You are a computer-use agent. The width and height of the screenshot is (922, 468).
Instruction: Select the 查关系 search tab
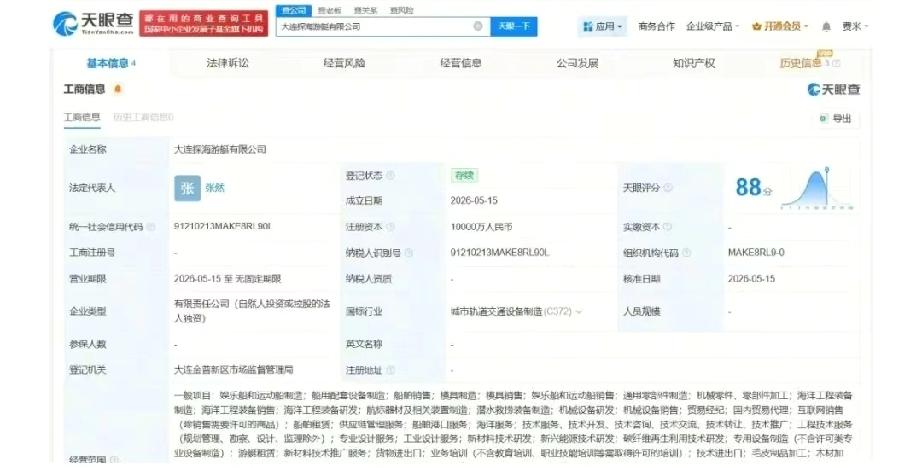point(366,11)
